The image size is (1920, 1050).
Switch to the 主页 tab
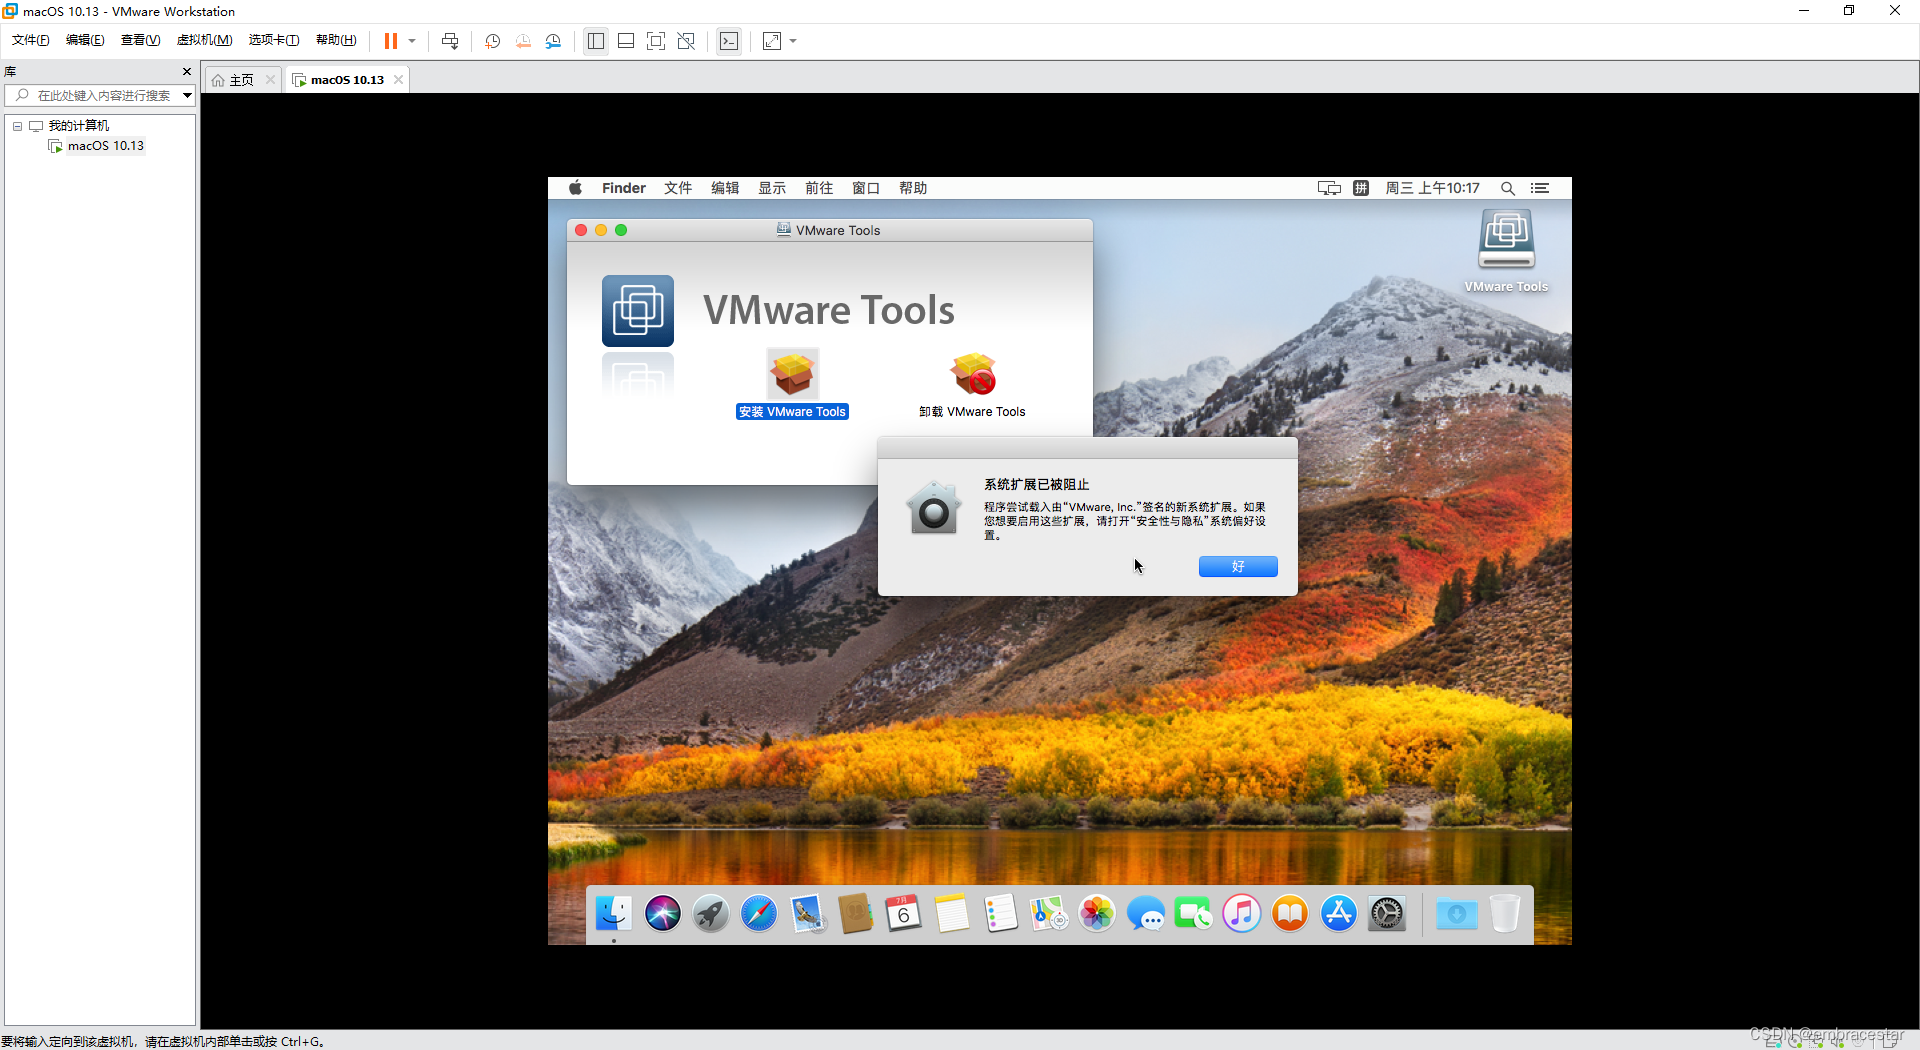pyautogui.click(x=241, y=80)
